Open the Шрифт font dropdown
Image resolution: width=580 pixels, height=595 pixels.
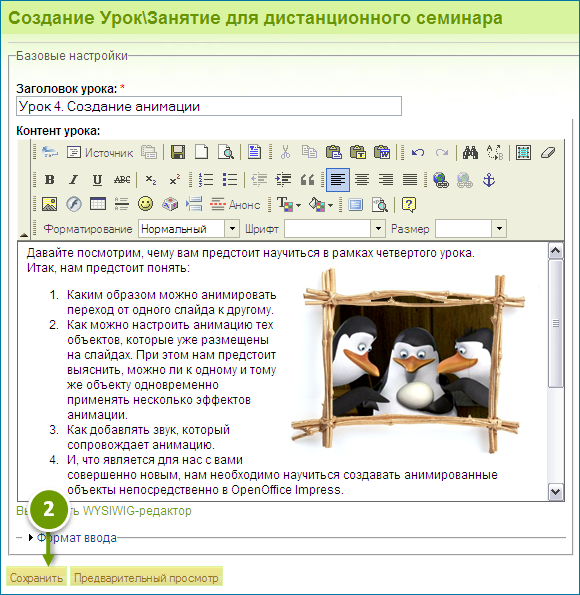coord(335,229)
